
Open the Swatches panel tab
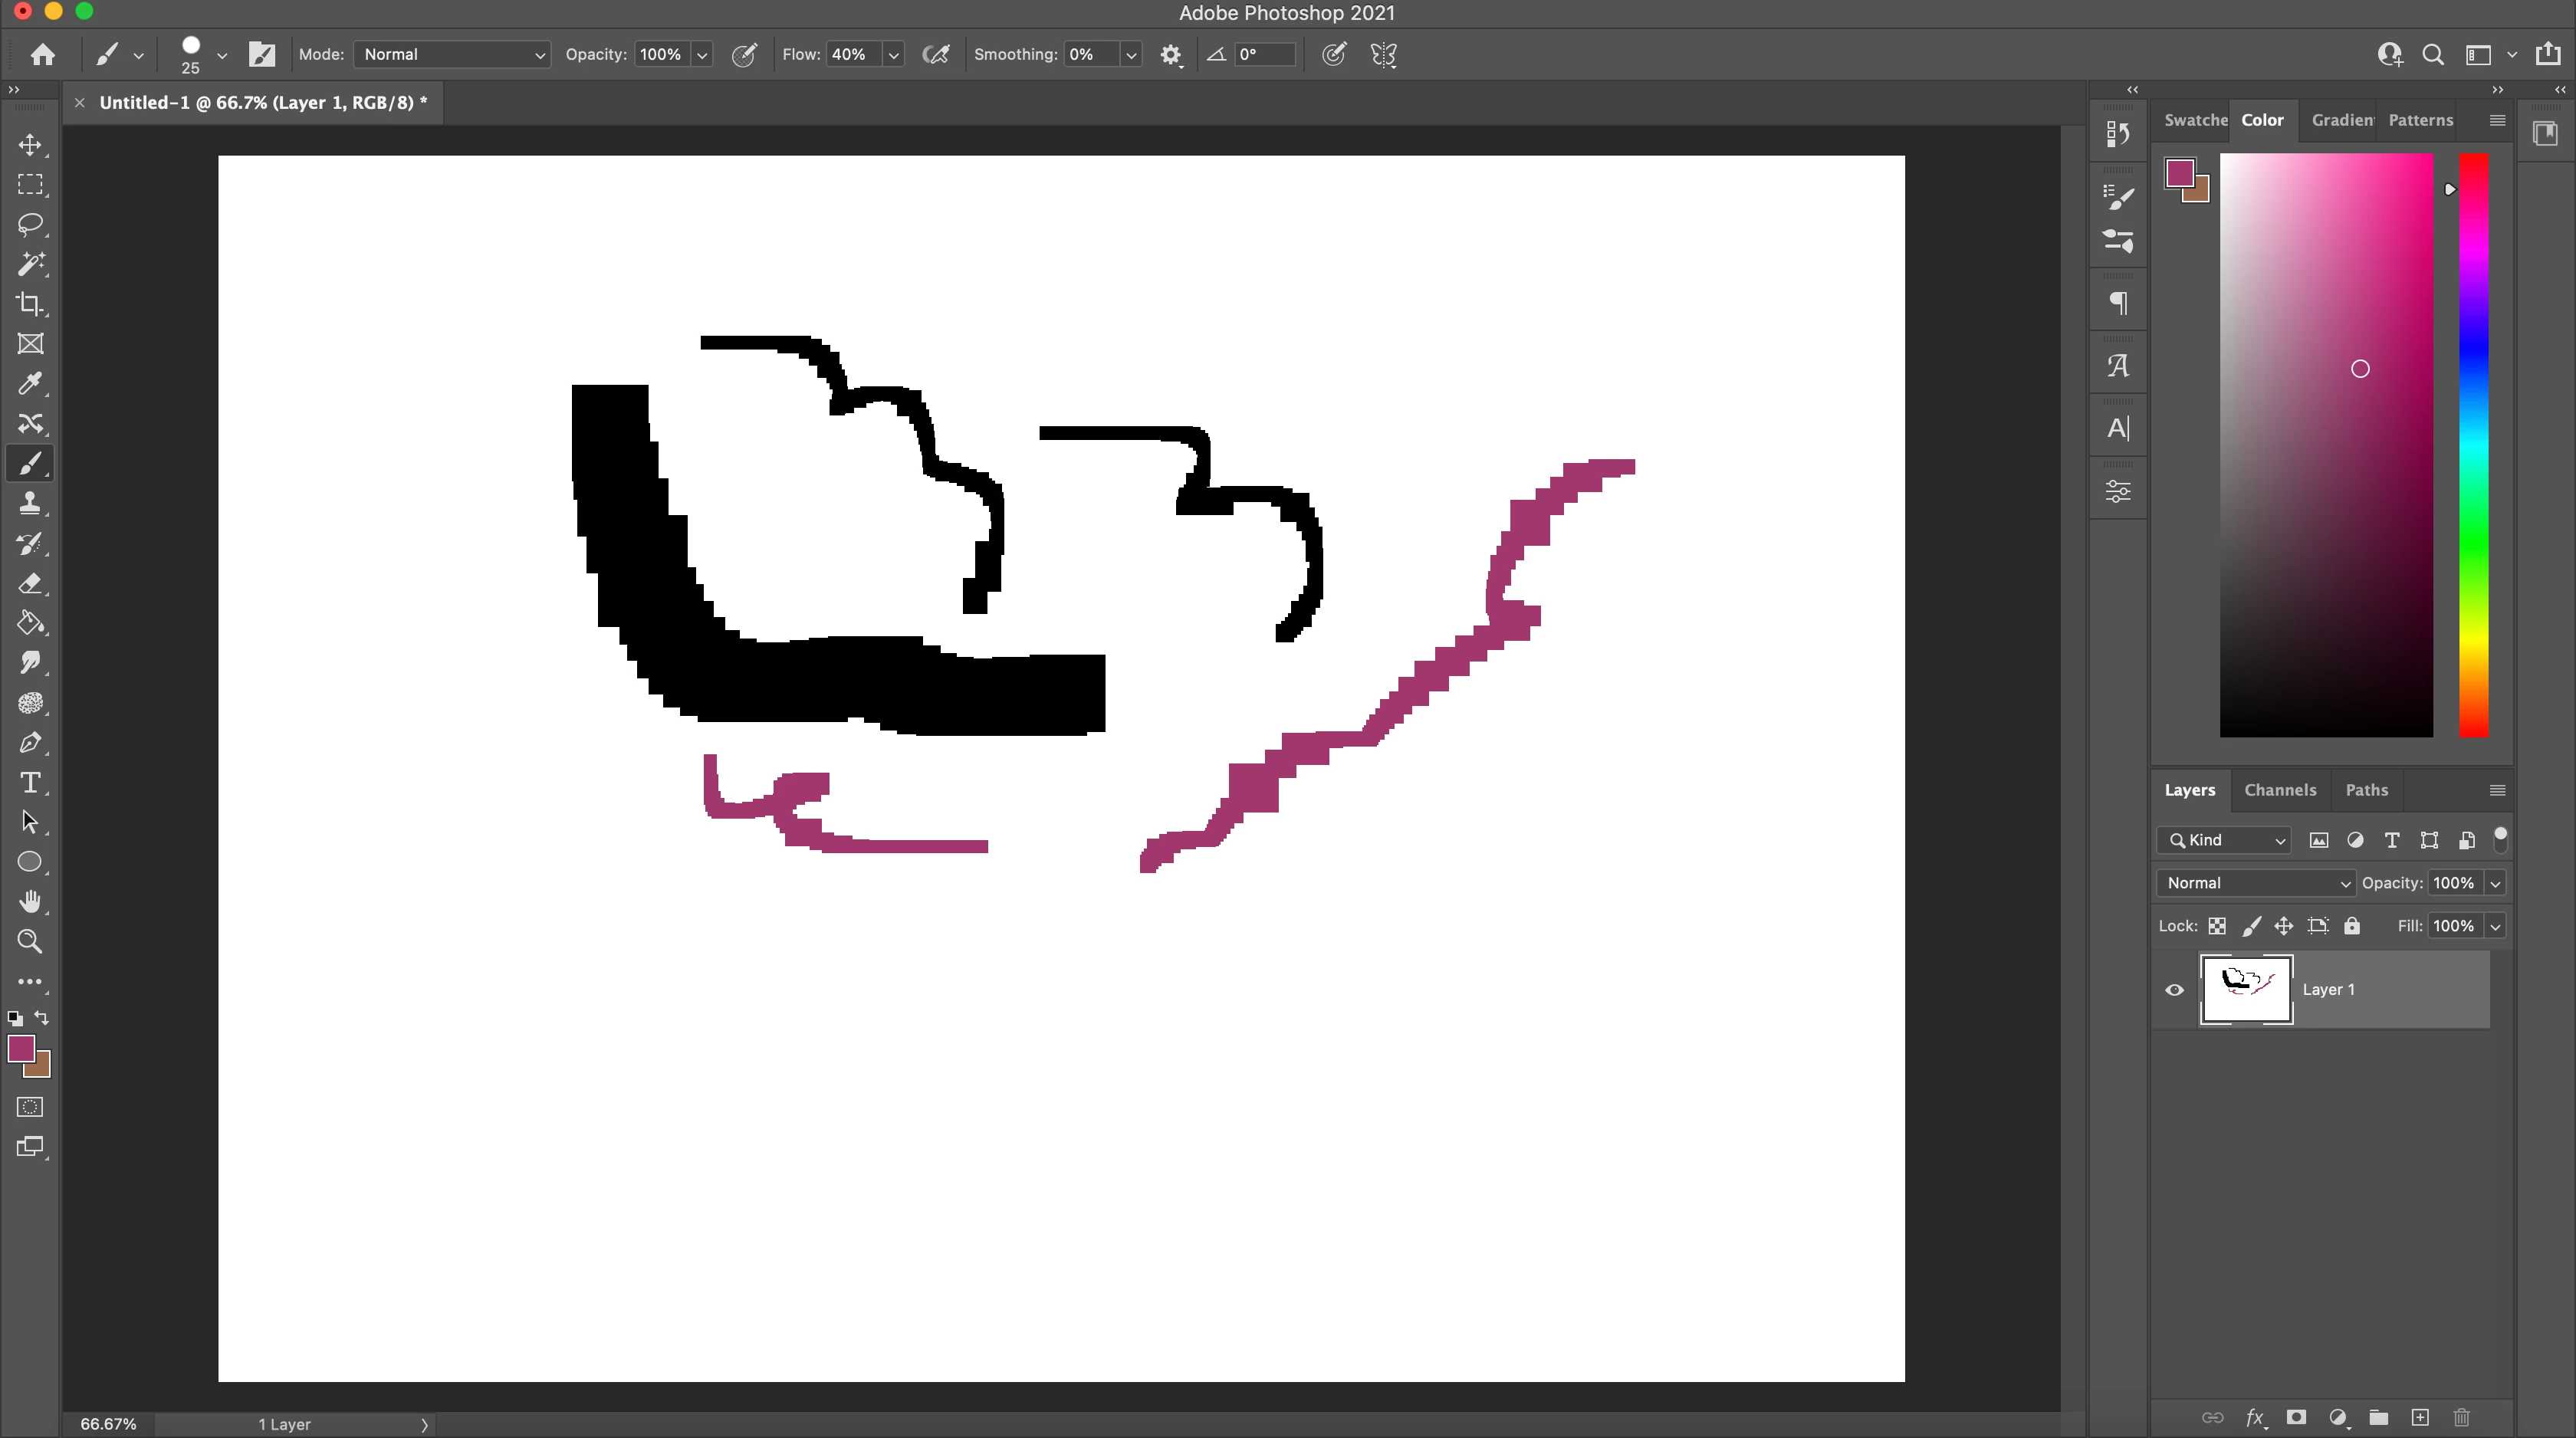(x=2195, y=120)
